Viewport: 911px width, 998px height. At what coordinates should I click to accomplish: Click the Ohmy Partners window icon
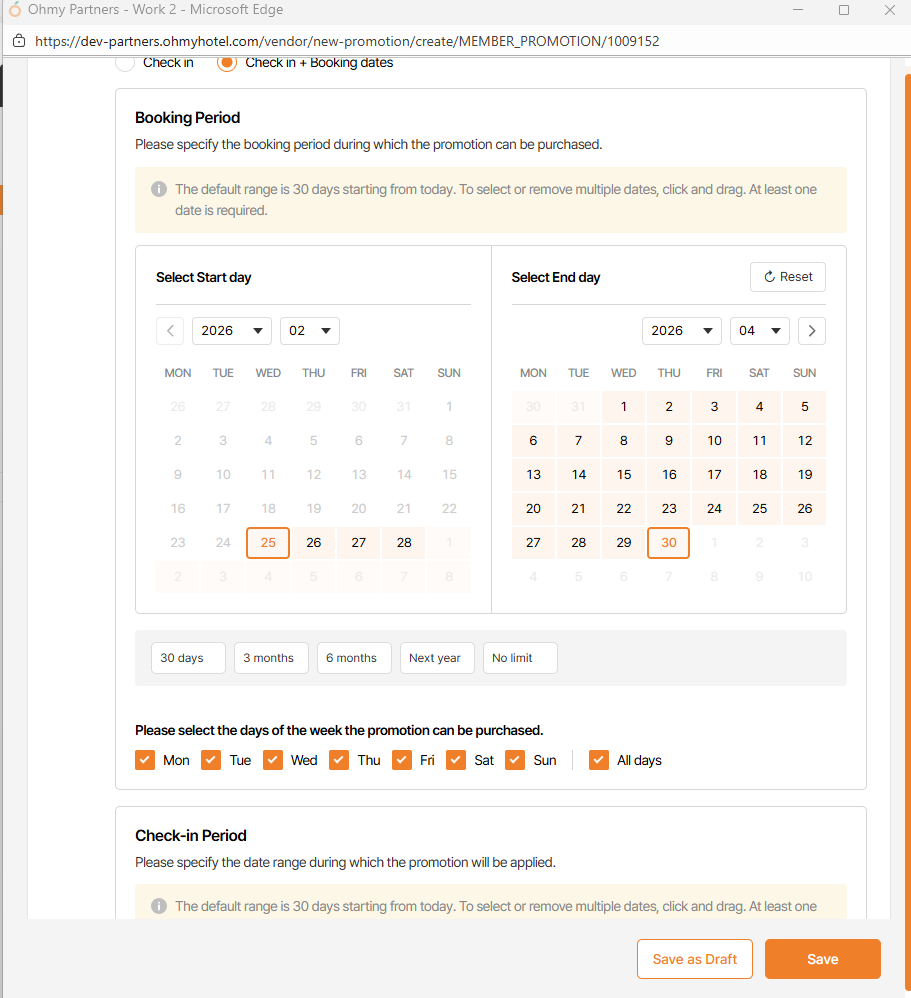pyautogui.click(x=14, y=10)
